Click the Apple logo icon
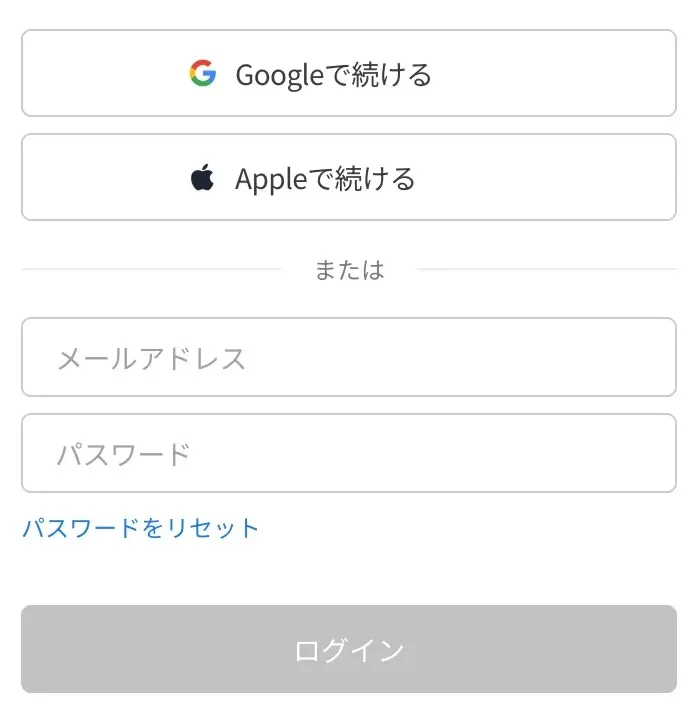The width and height of the screenshot is (692, 716). pyautogui.click(x=203, y=178)
